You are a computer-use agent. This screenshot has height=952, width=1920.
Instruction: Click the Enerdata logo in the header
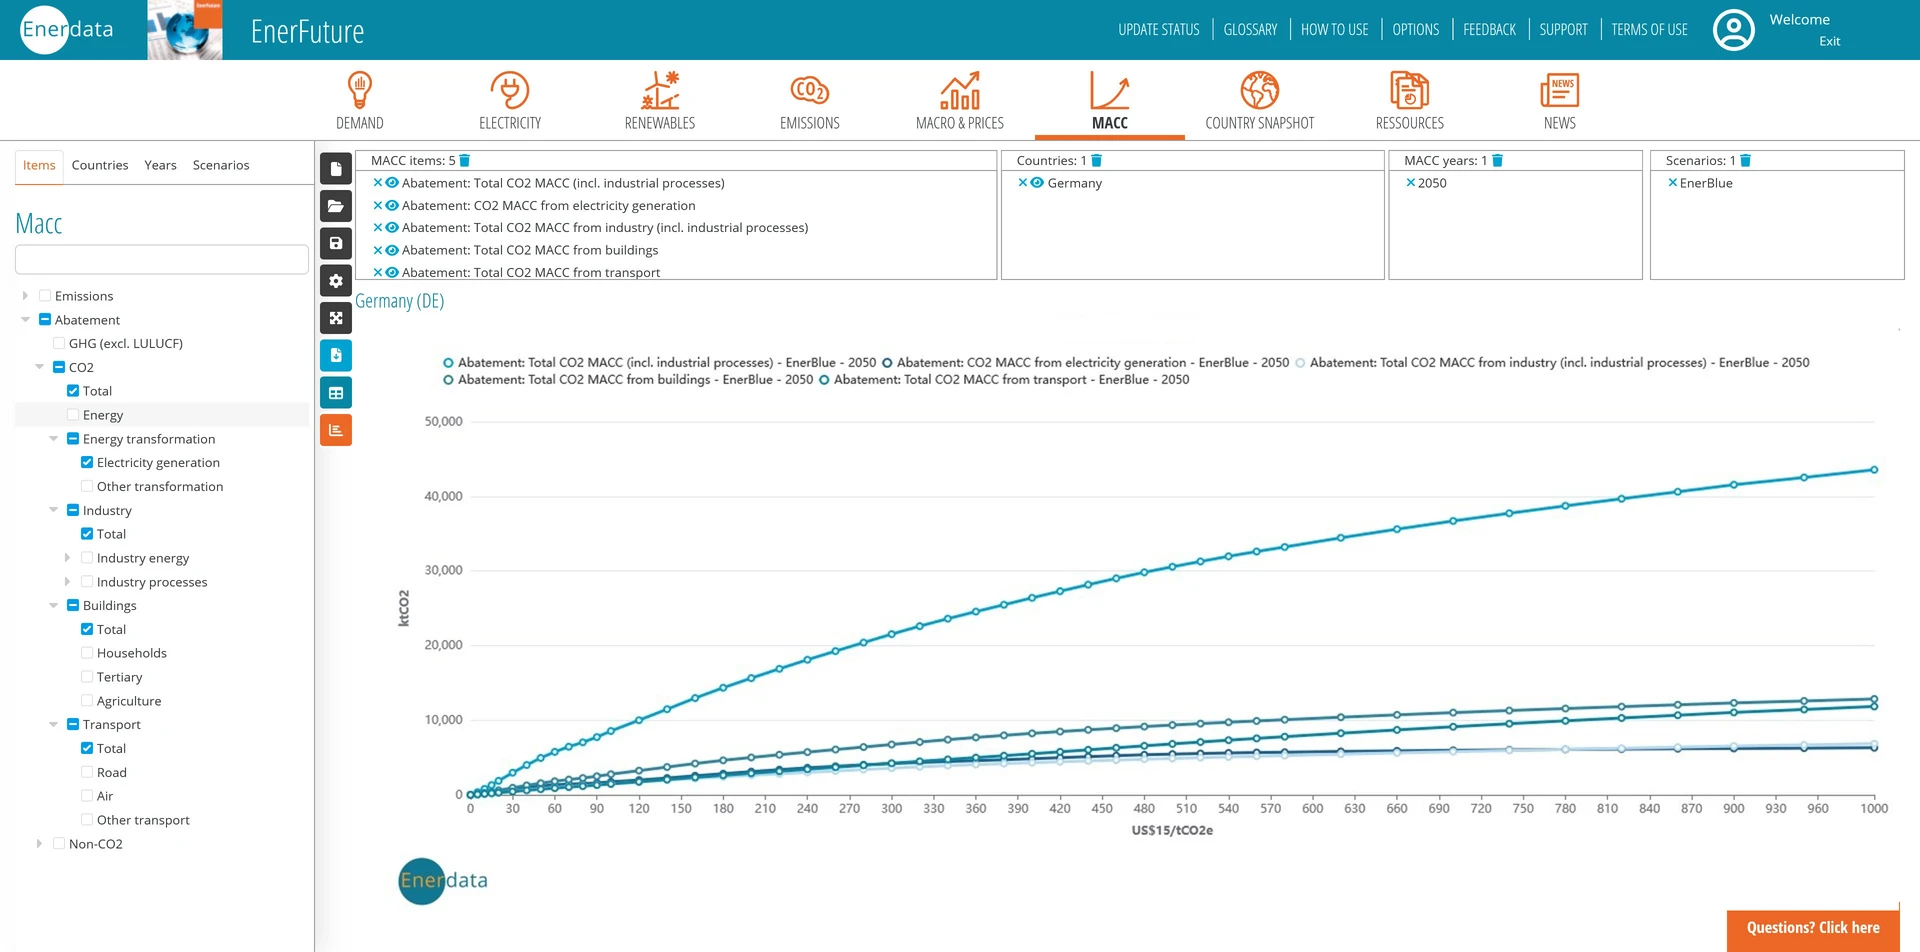pos(67,30)
